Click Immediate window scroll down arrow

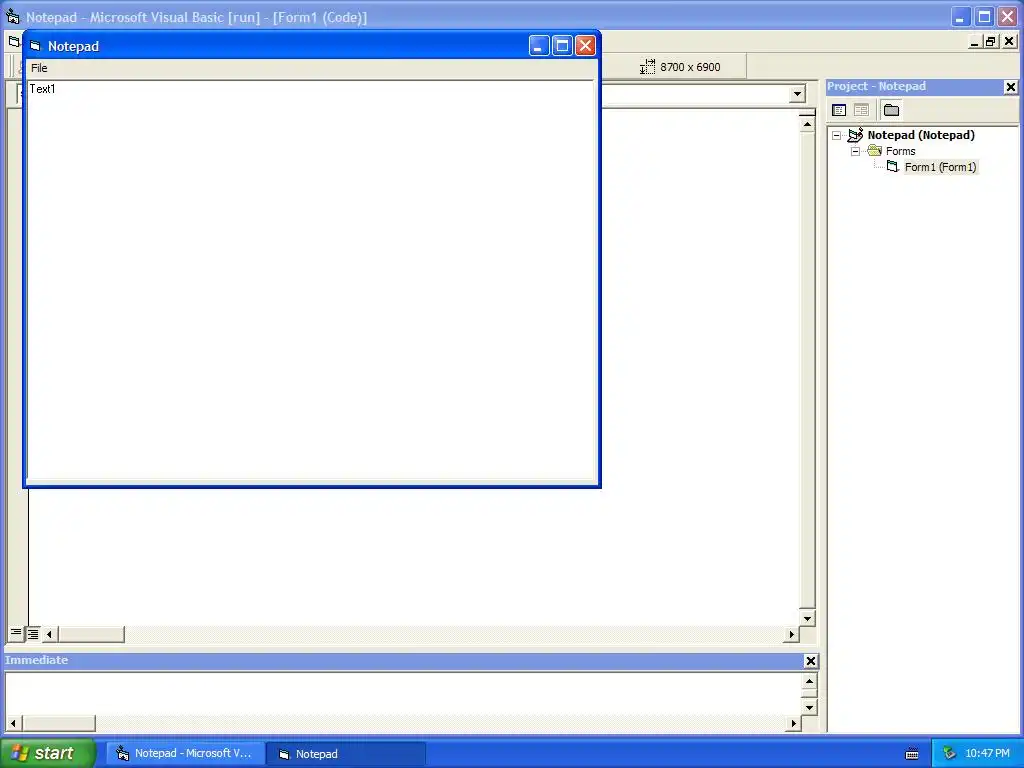click(x=809, y=707)
